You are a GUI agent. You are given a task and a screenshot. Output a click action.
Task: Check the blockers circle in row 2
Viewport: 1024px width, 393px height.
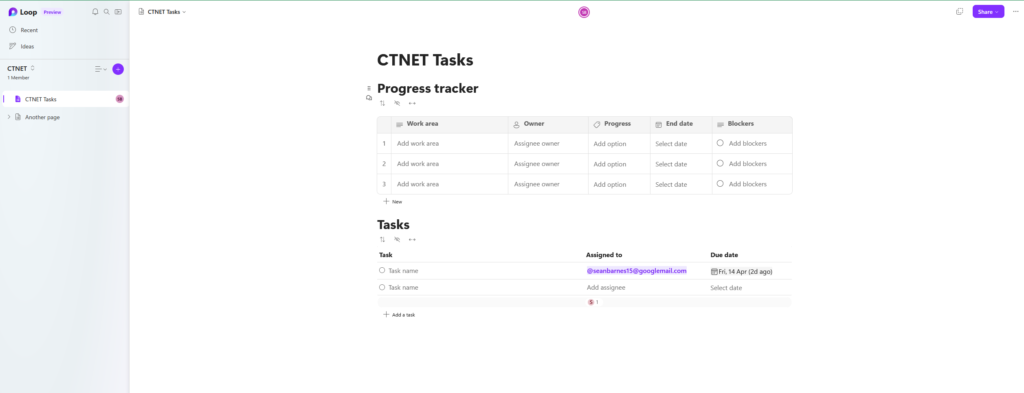[x=720, y=163]
